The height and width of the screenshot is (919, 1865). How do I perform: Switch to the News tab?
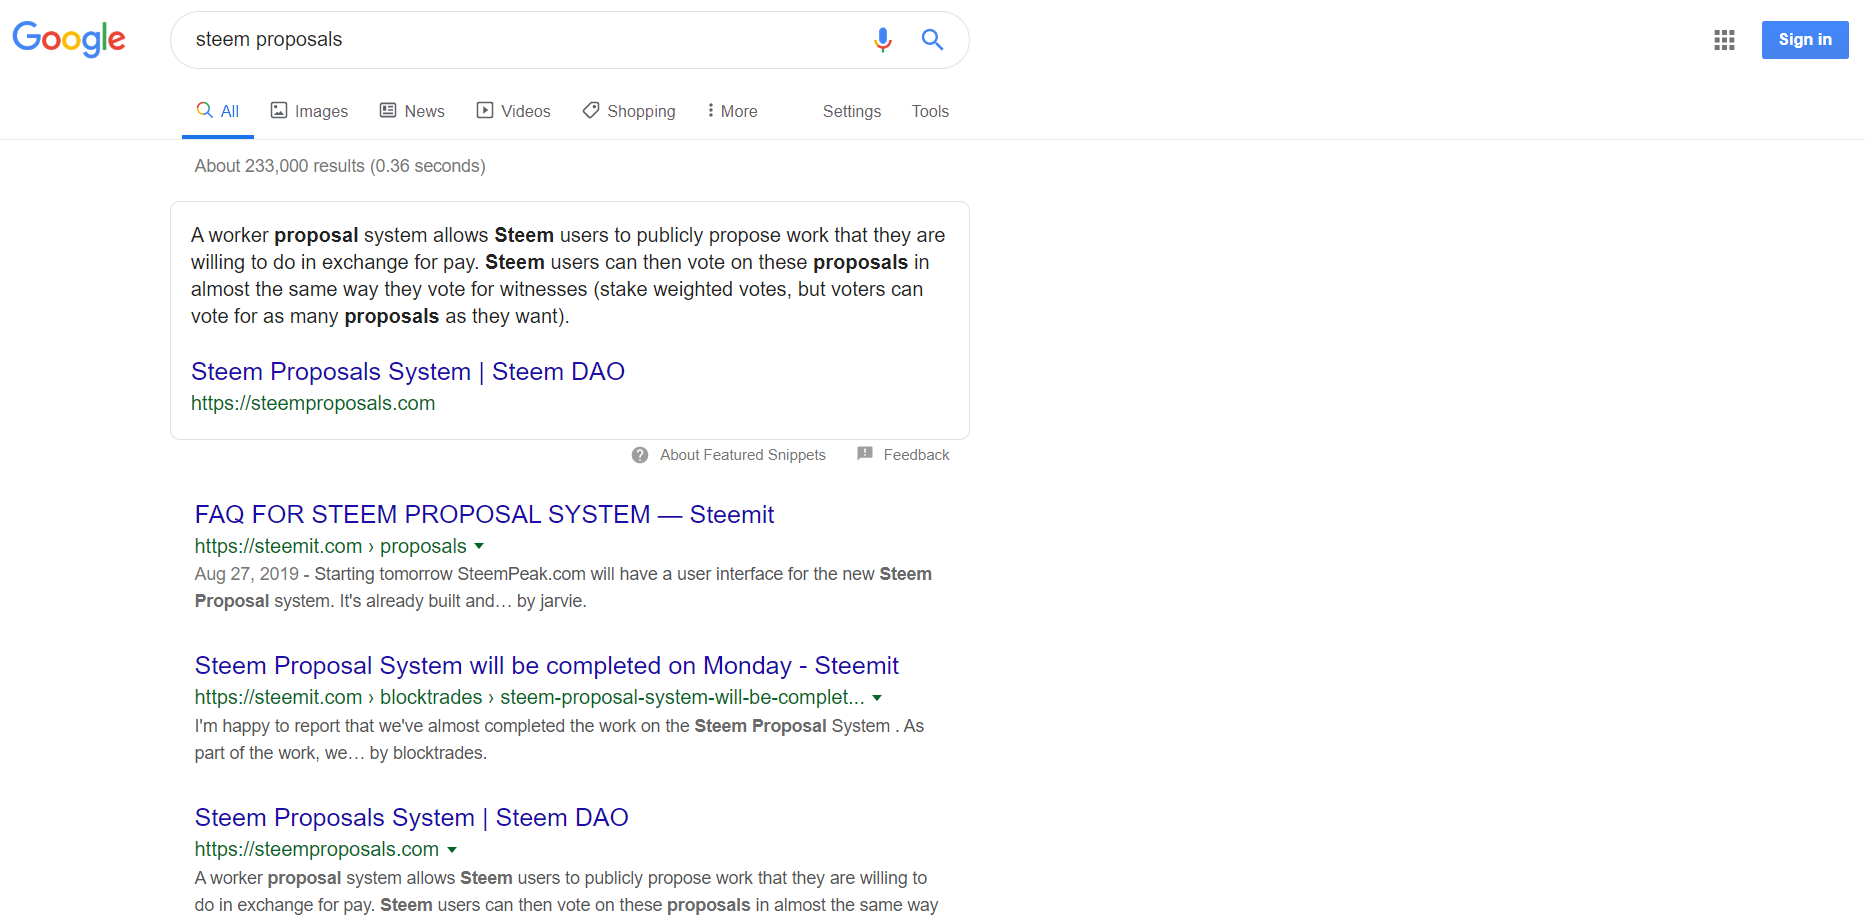tap(412, 111)
